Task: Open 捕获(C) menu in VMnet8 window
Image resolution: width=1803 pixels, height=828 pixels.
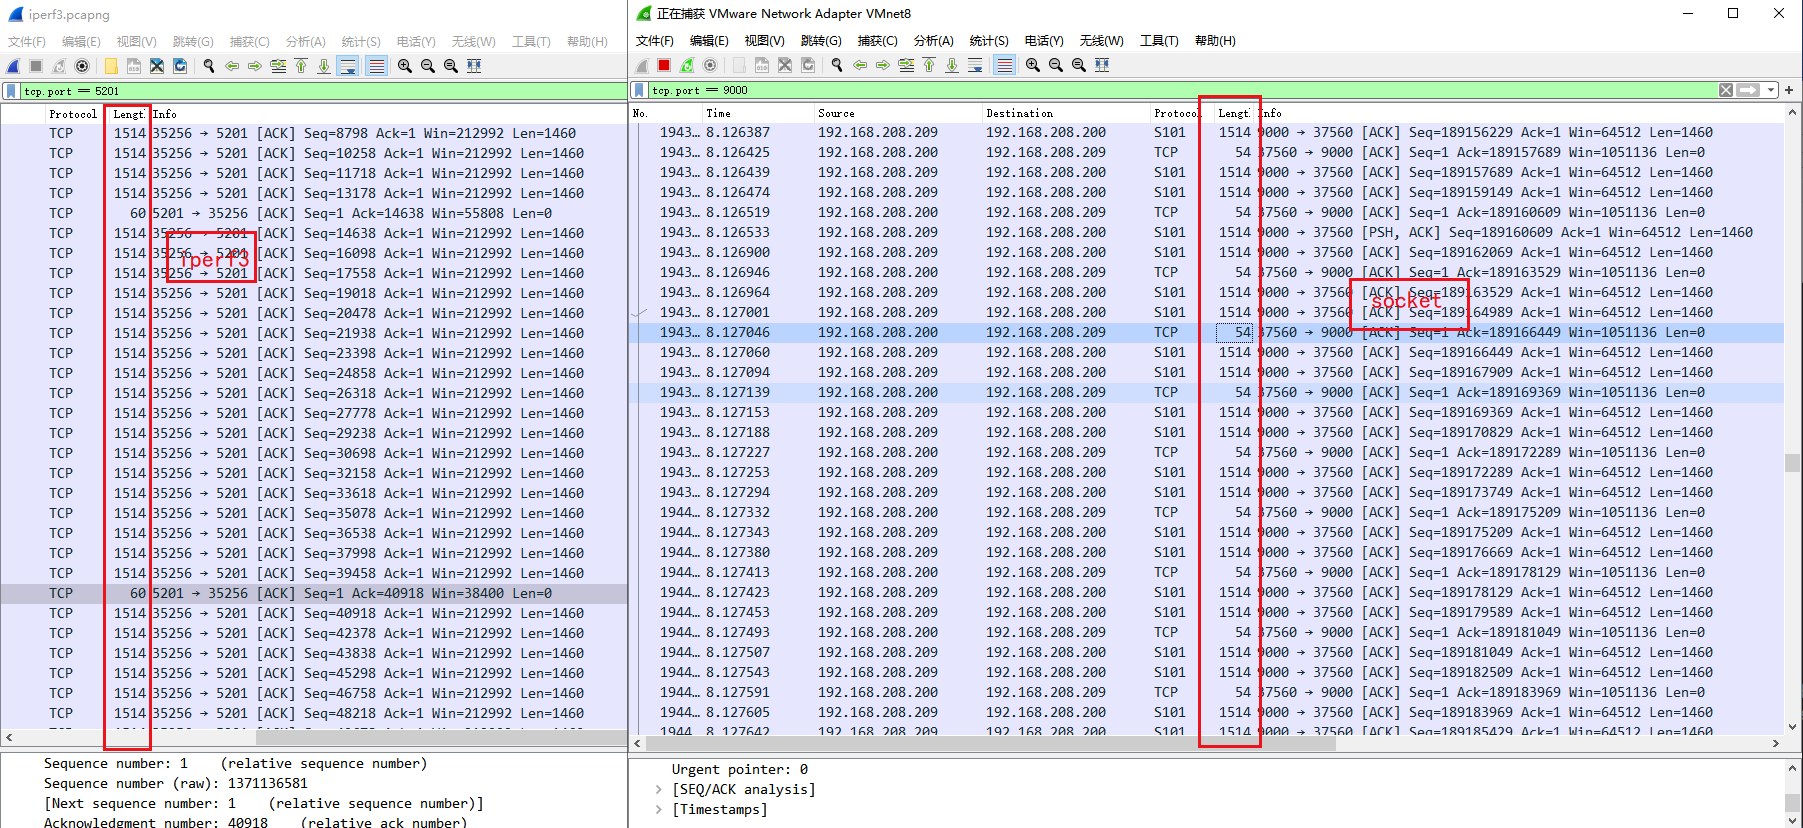Action: coord(877,41)
